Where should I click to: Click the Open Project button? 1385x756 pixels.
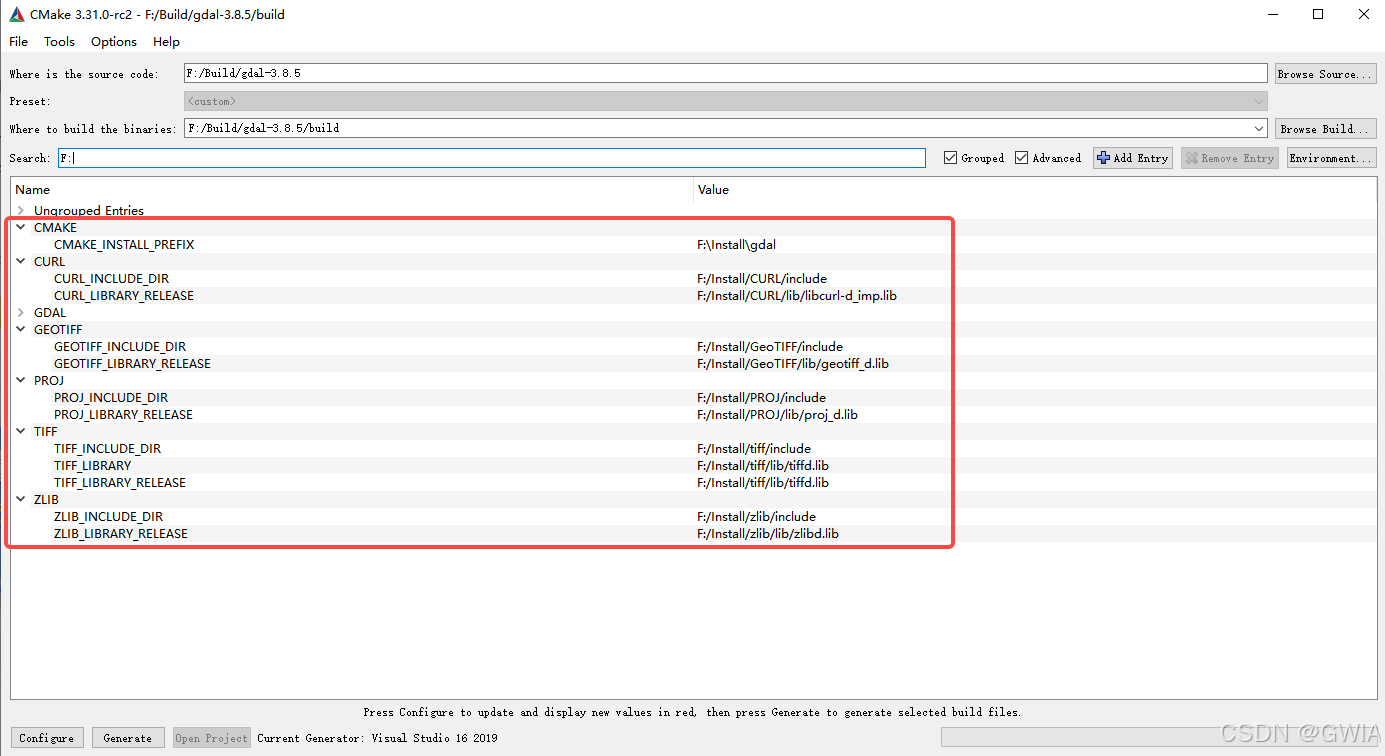(x=211, y=738)
